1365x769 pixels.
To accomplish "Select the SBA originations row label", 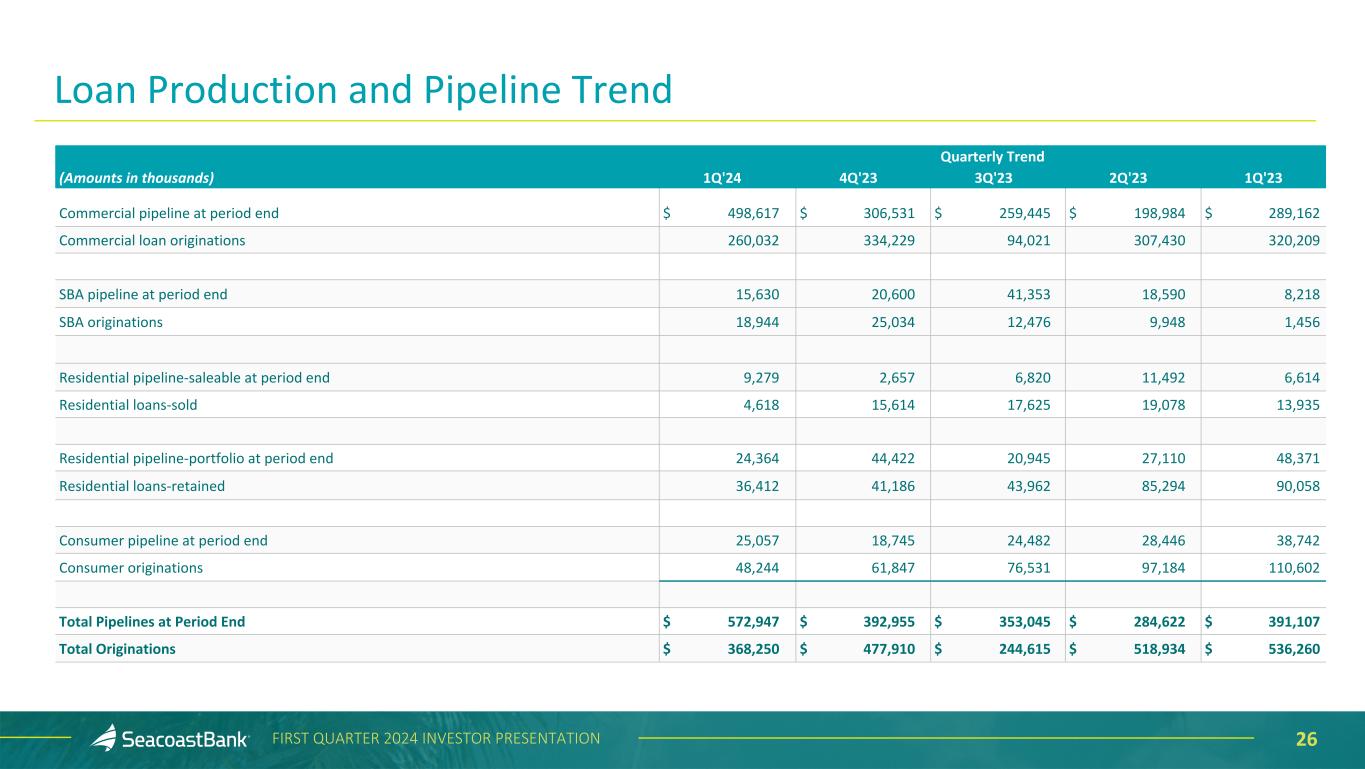I will pyautogui.click(x=111, y=323).
